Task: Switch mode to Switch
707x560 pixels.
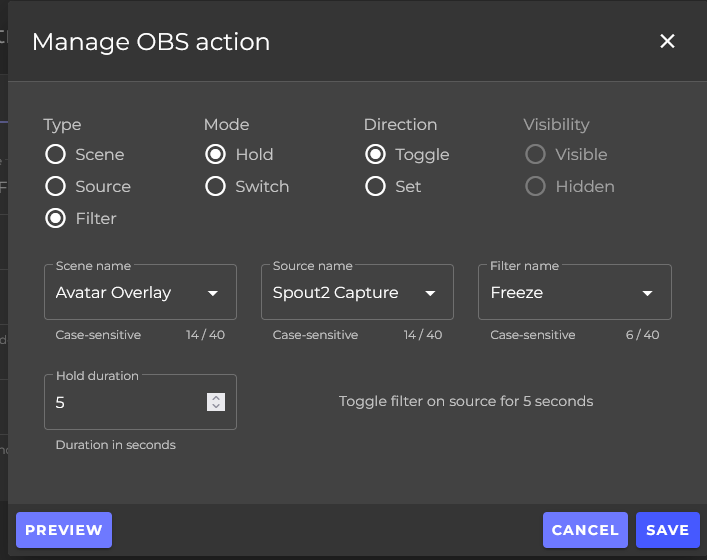Action: (x=215, y=187)
